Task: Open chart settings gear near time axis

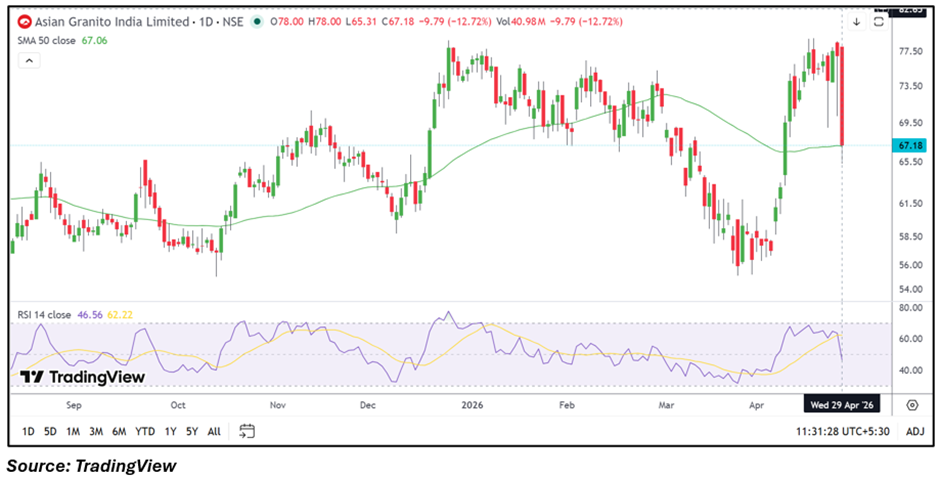Action: [912, 405]
